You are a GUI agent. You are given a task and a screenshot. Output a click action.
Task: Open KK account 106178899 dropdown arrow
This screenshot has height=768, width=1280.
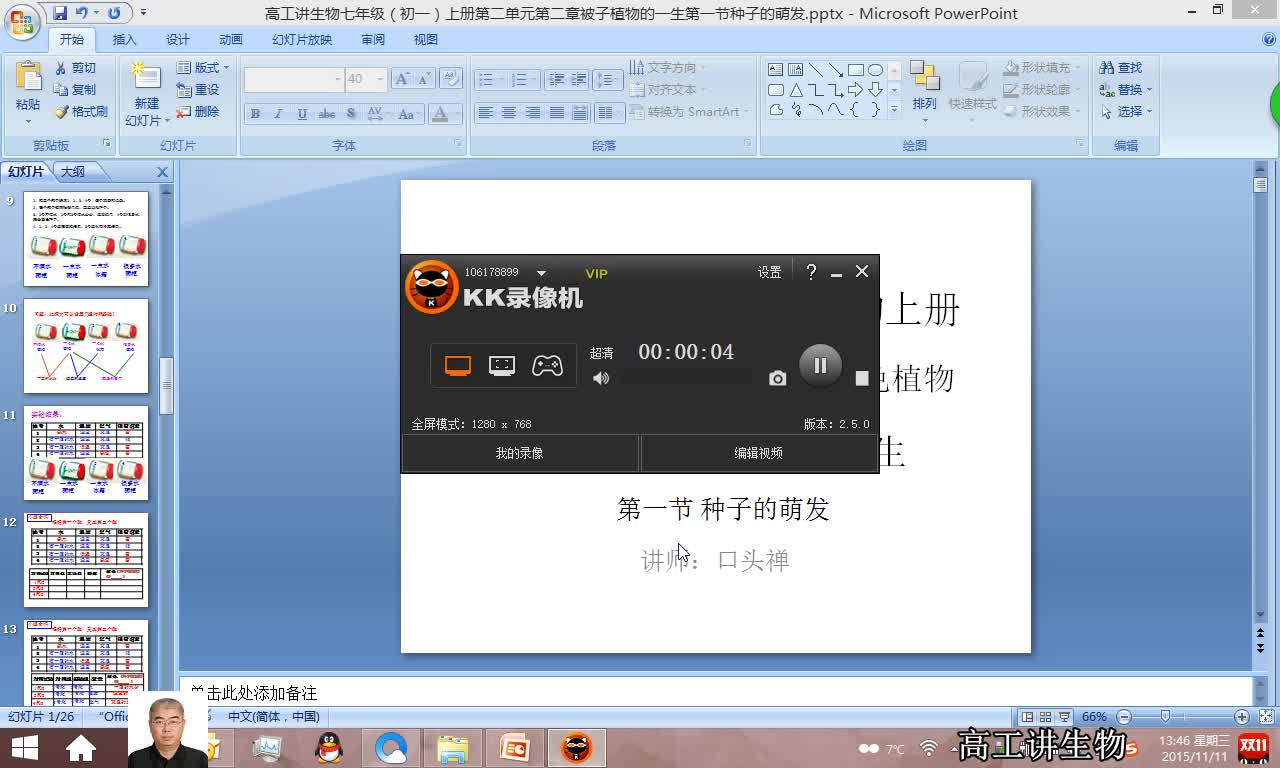541,273
